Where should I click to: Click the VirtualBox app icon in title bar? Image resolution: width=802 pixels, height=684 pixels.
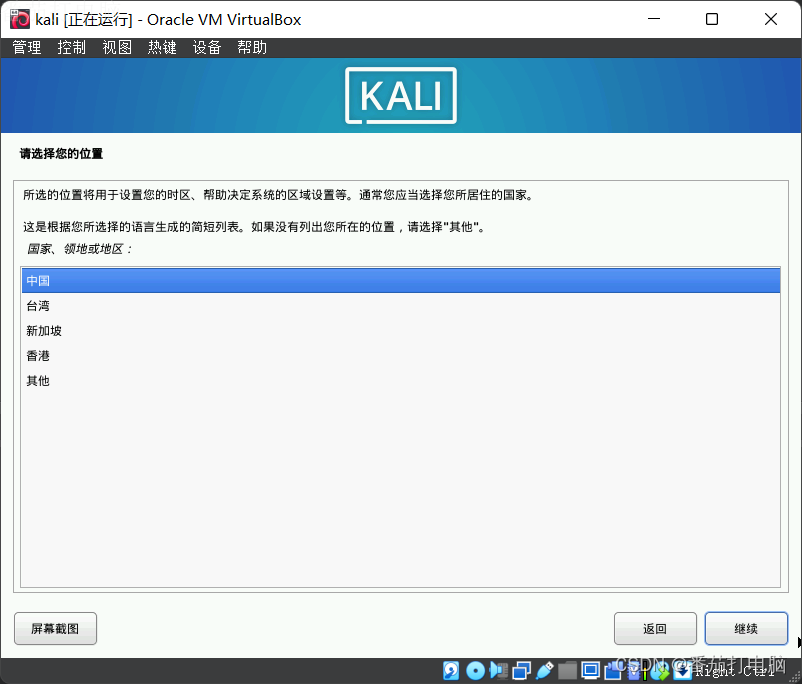point(20,19)
